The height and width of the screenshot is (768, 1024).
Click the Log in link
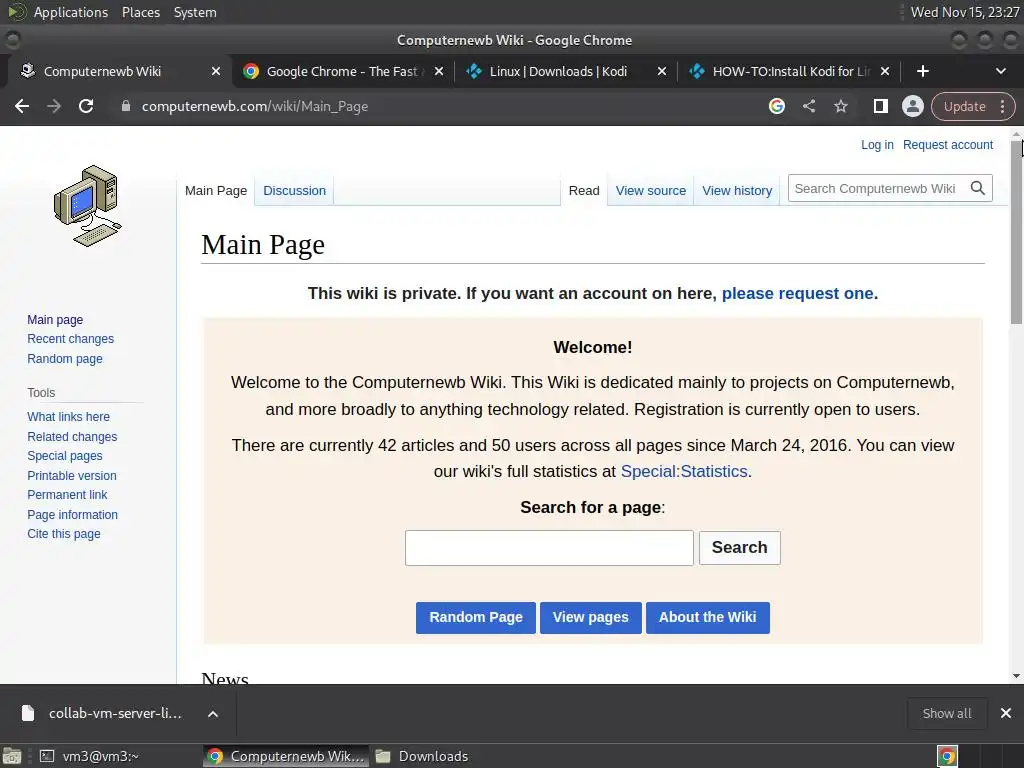click(877, 145)
